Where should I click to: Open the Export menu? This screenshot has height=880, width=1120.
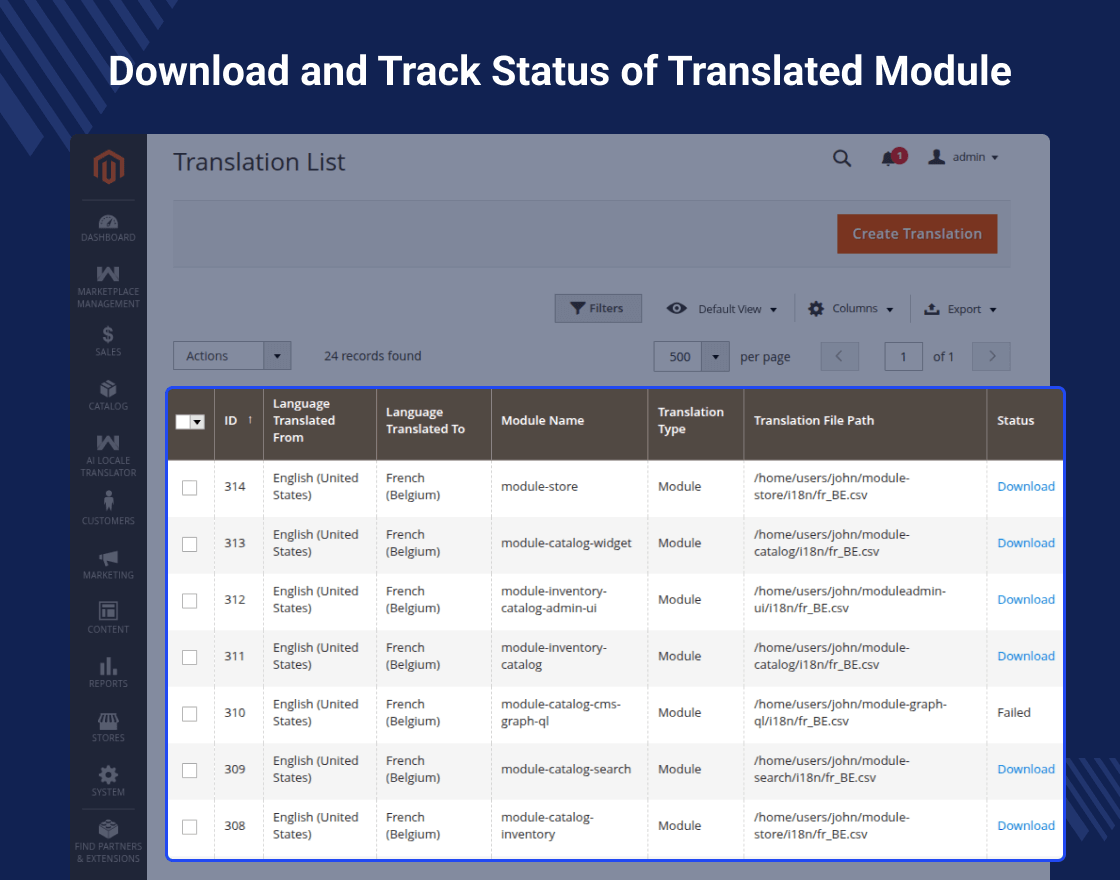click(x=960, y=309)
